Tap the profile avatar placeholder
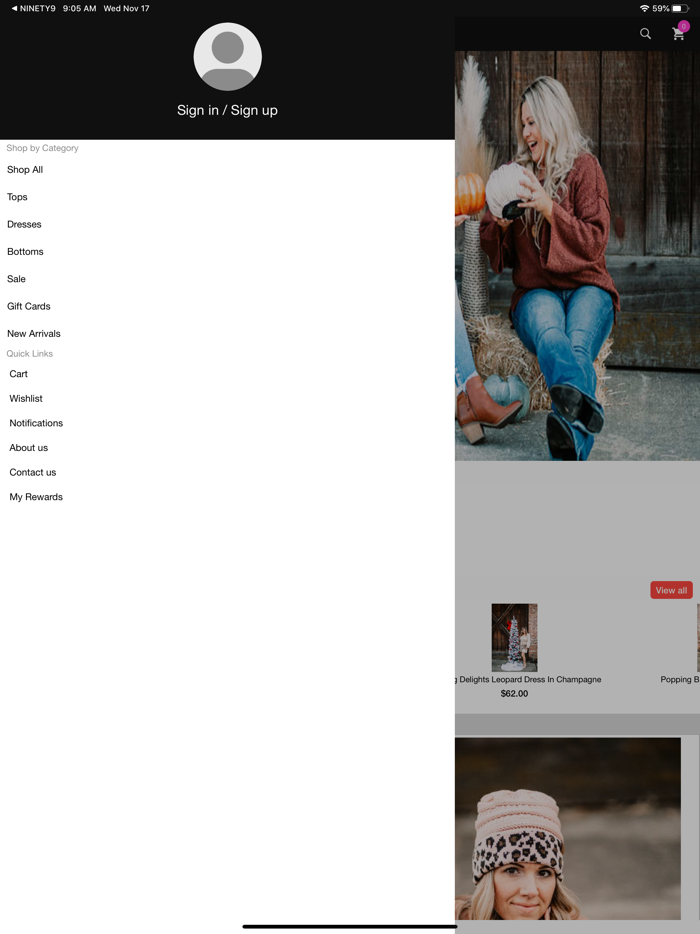The image size is (700, 934). coord(228,57)
